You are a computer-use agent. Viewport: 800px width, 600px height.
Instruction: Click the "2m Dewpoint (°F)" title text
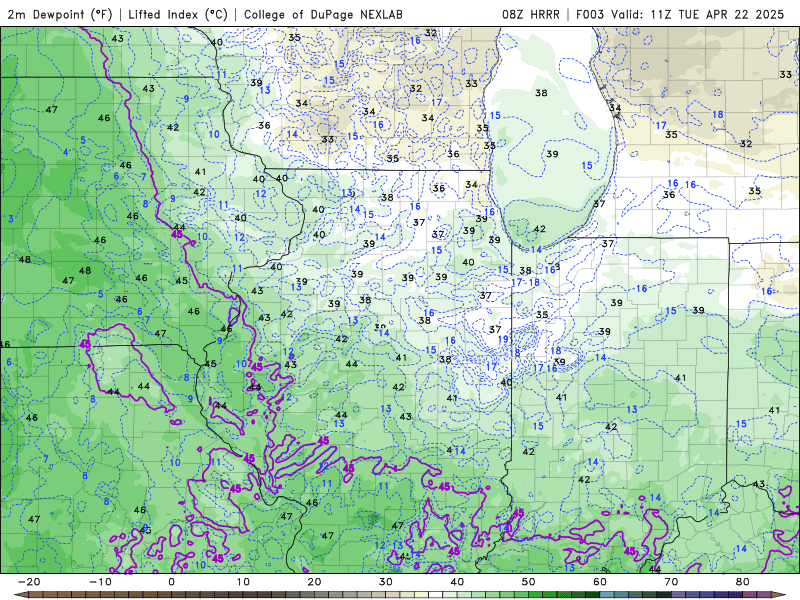pos(59,14)
